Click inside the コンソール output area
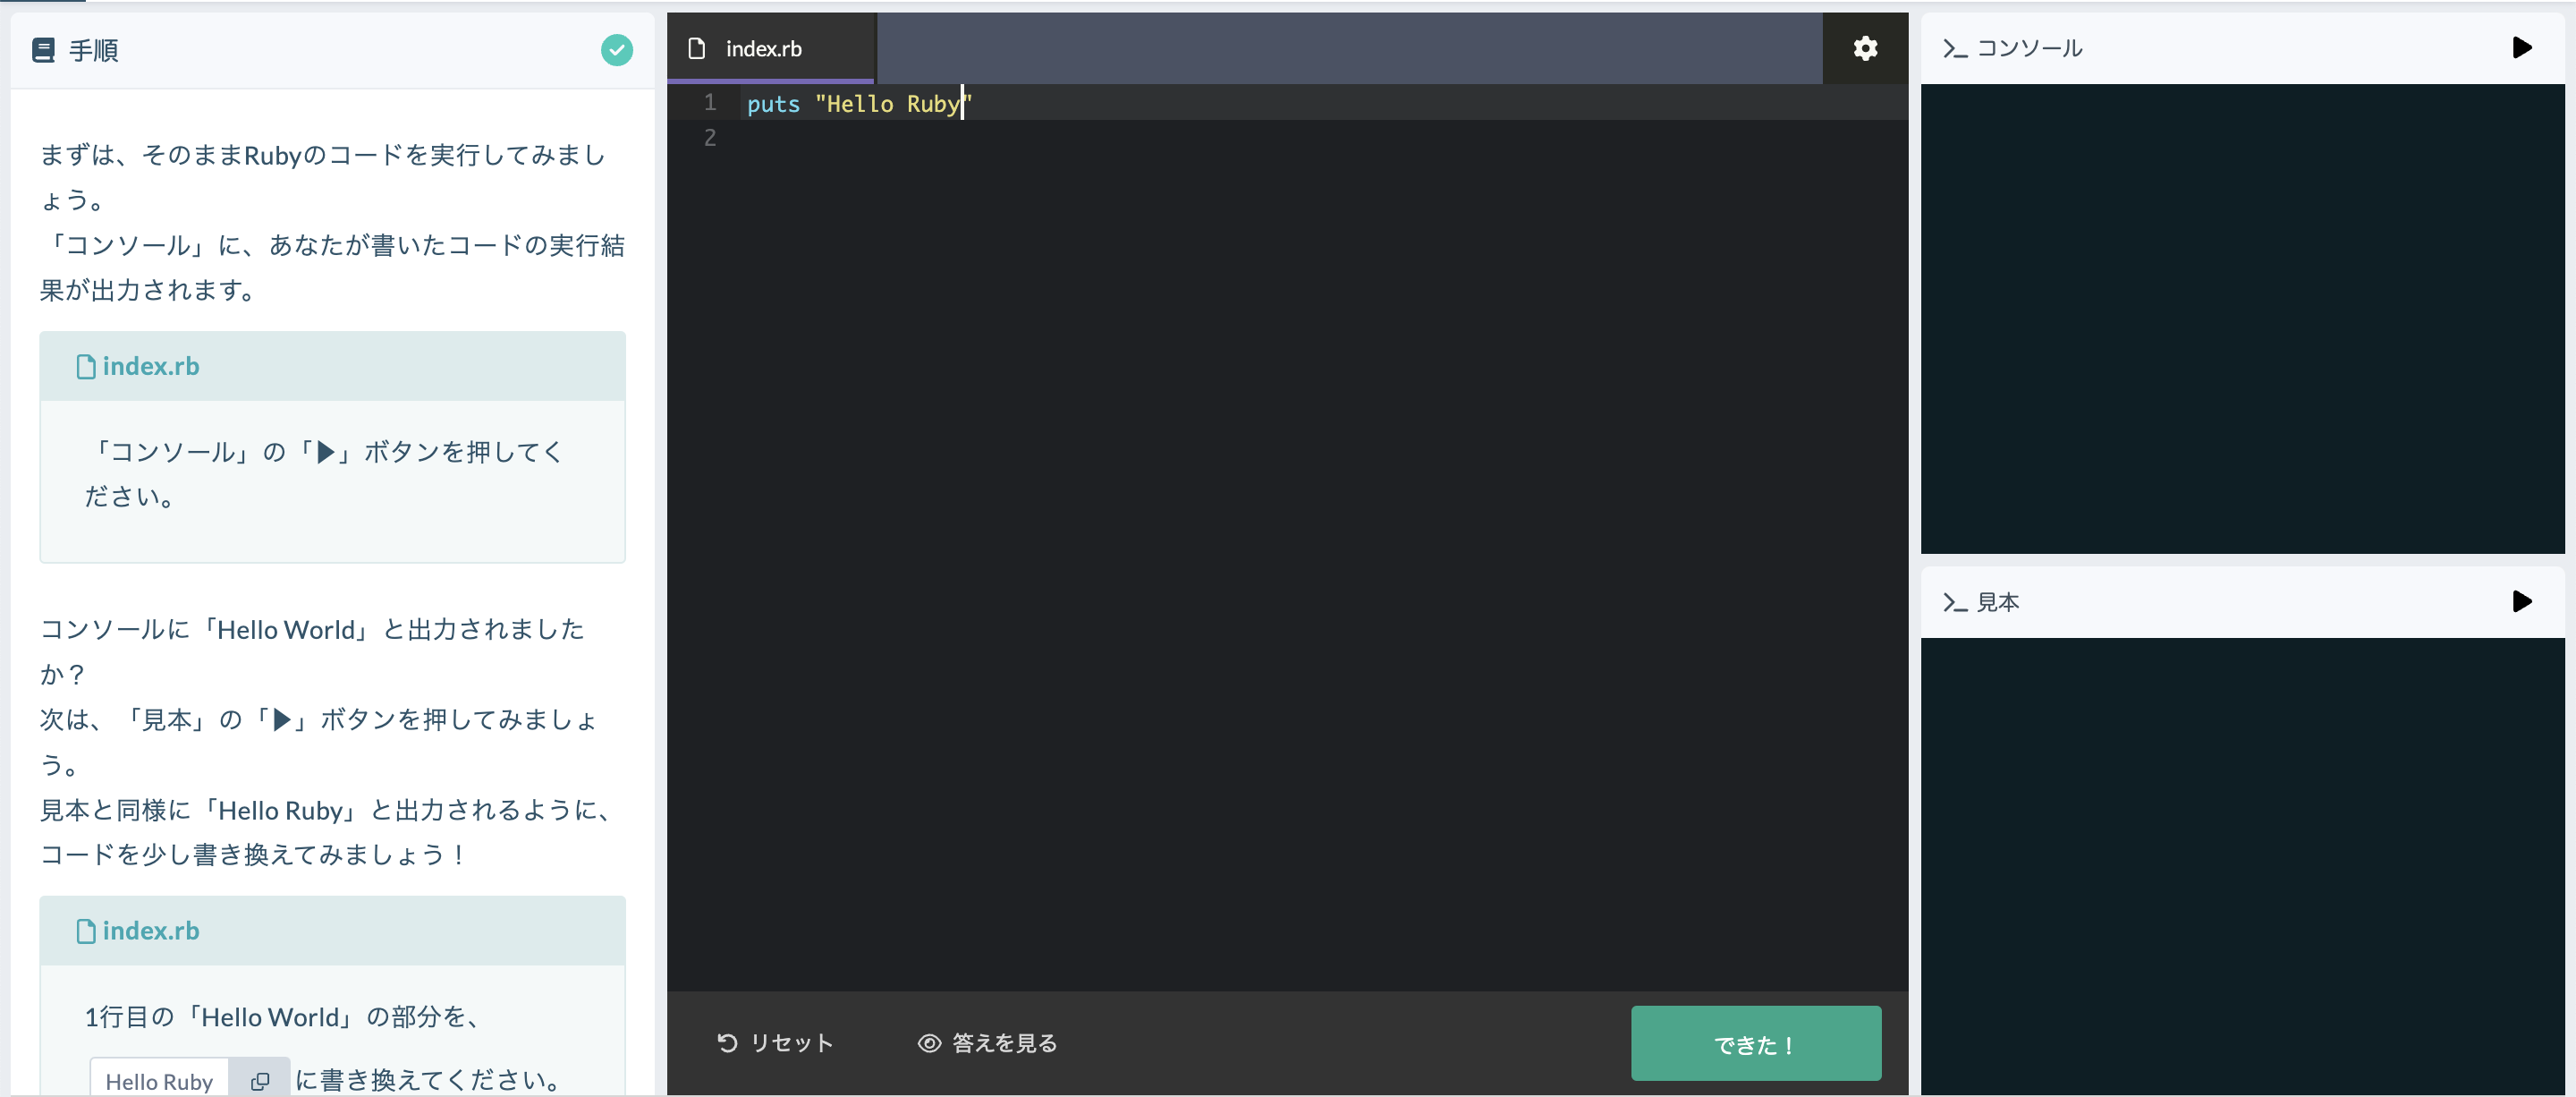Image resolution: width=2576 pixels, height=1097 pixels. click(2242, 318)
